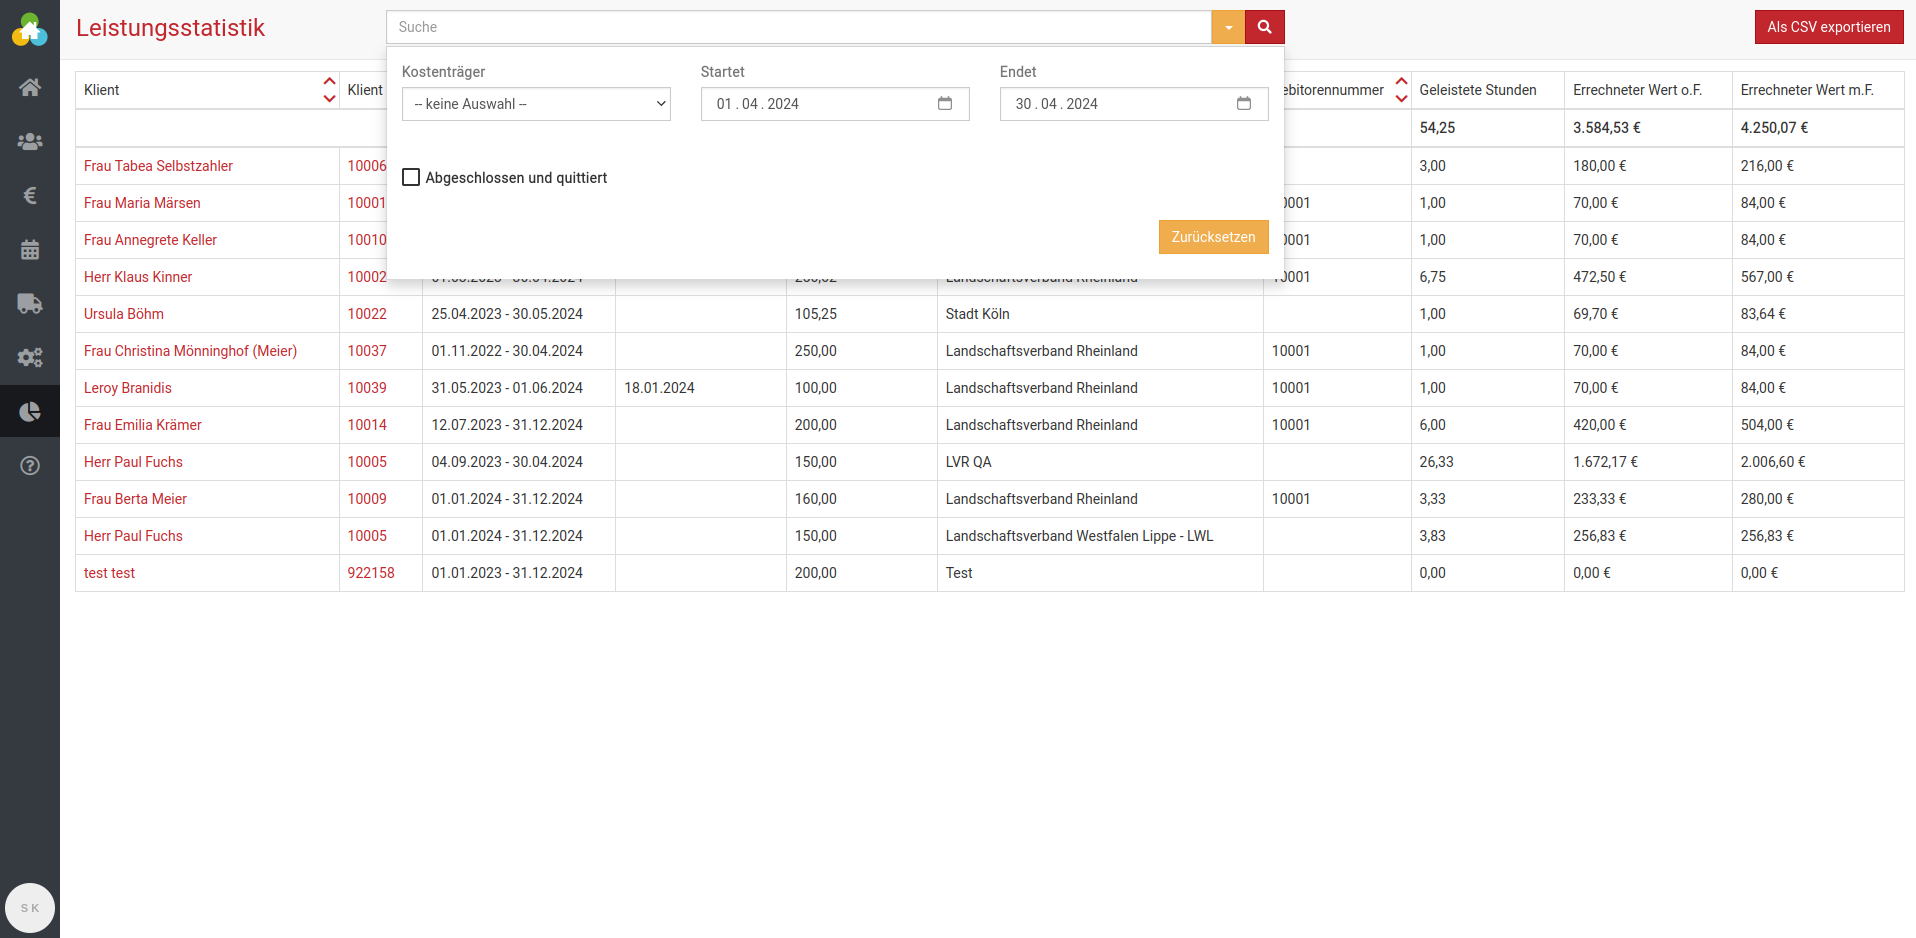Click into the Suche search field

click(798, 27)
